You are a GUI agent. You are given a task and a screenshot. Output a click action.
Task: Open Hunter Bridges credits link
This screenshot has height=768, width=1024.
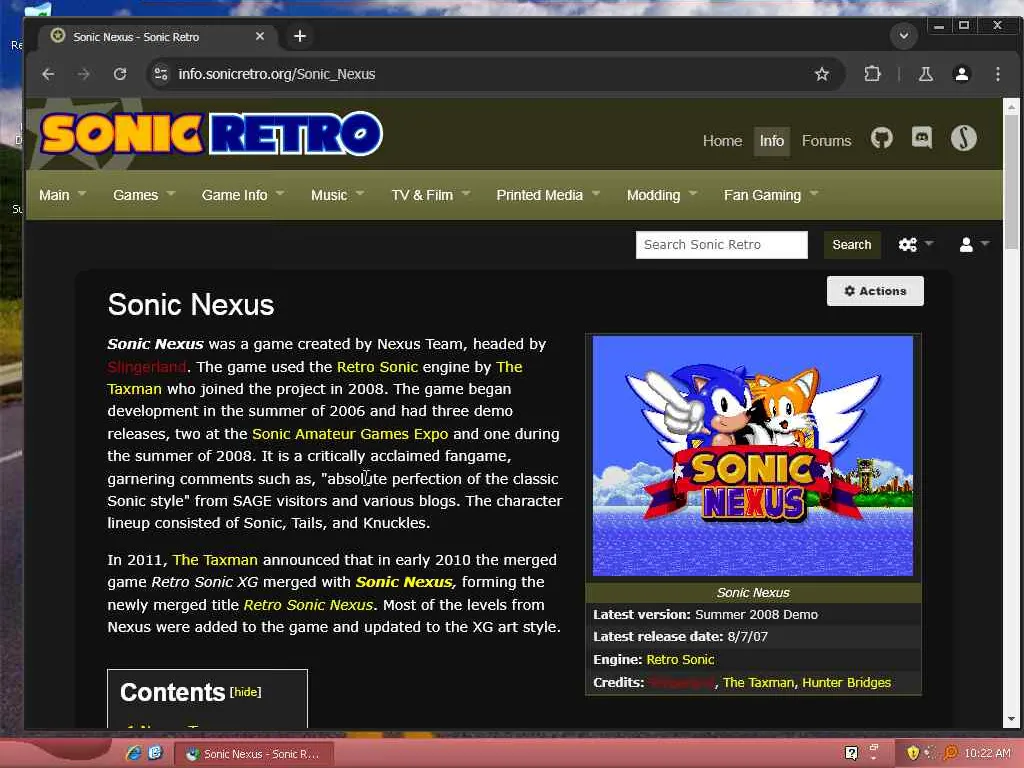[846, 682]
